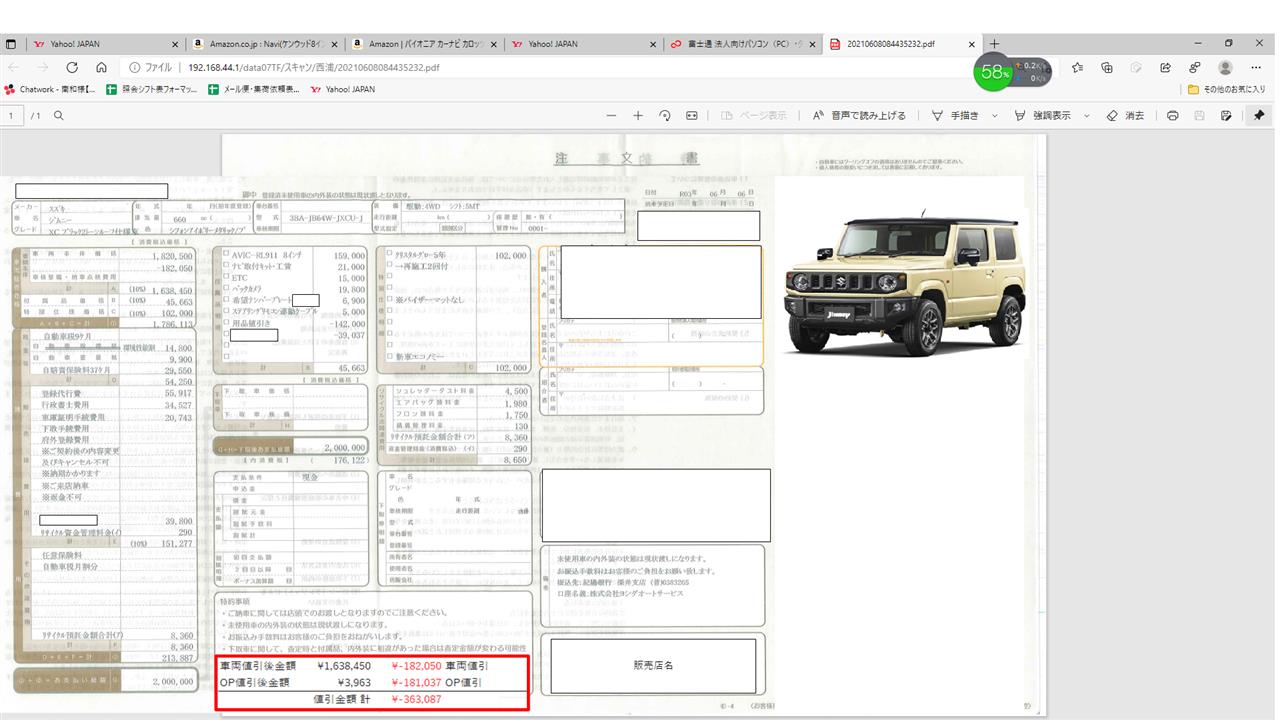Screen dimensions: 1280x720
Task: Expand the 手描き draw options dropdown
Action: [994, 115]
